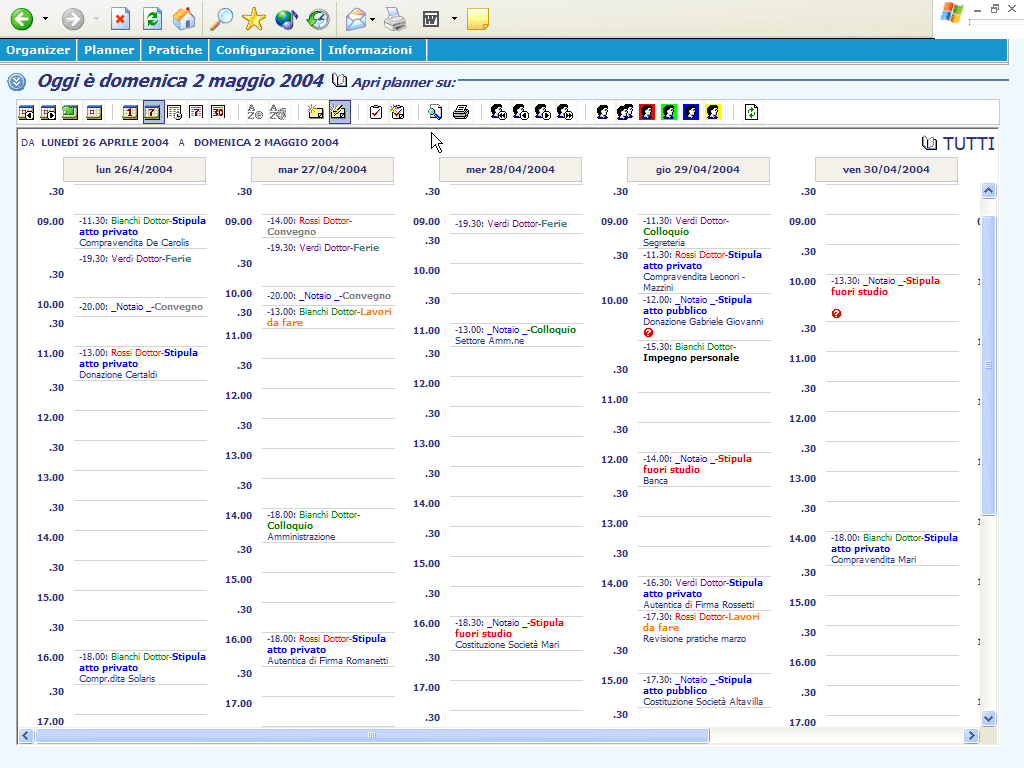
Task: Expand the Mail dropdown arrow
Action: (372, 19)
